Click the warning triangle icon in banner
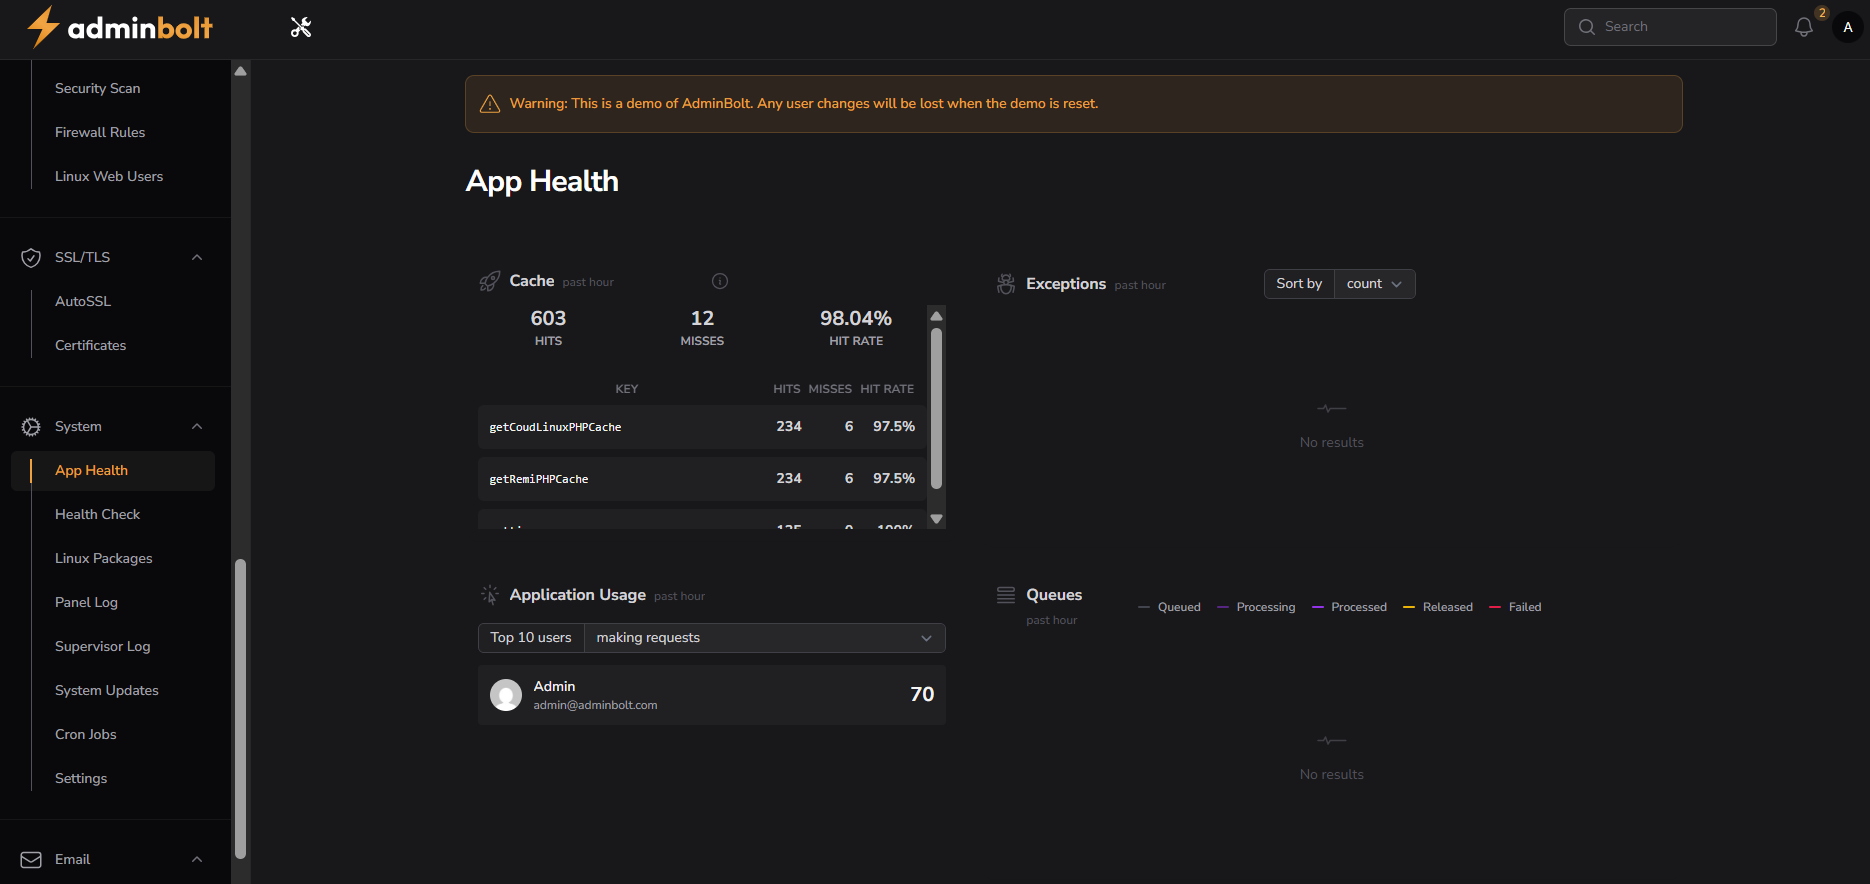The width and height of the screenshot is (1870, 884). click(490, 104)
